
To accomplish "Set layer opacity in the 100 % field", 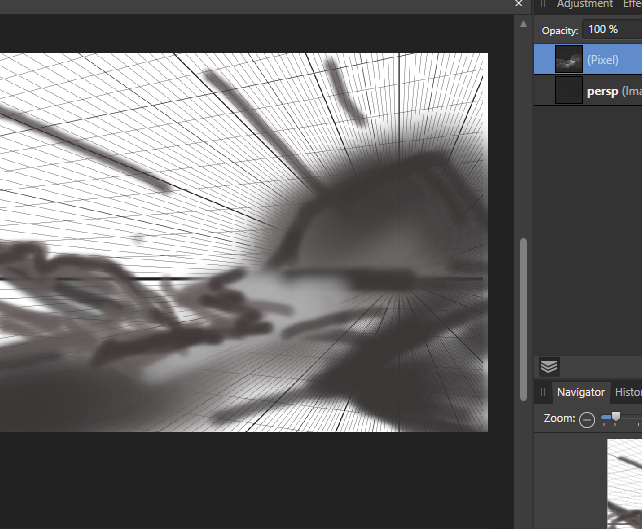I will (x=612, y=29).
